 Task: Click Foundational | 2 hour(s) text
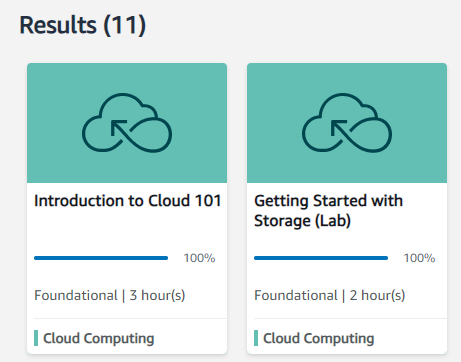330,295
